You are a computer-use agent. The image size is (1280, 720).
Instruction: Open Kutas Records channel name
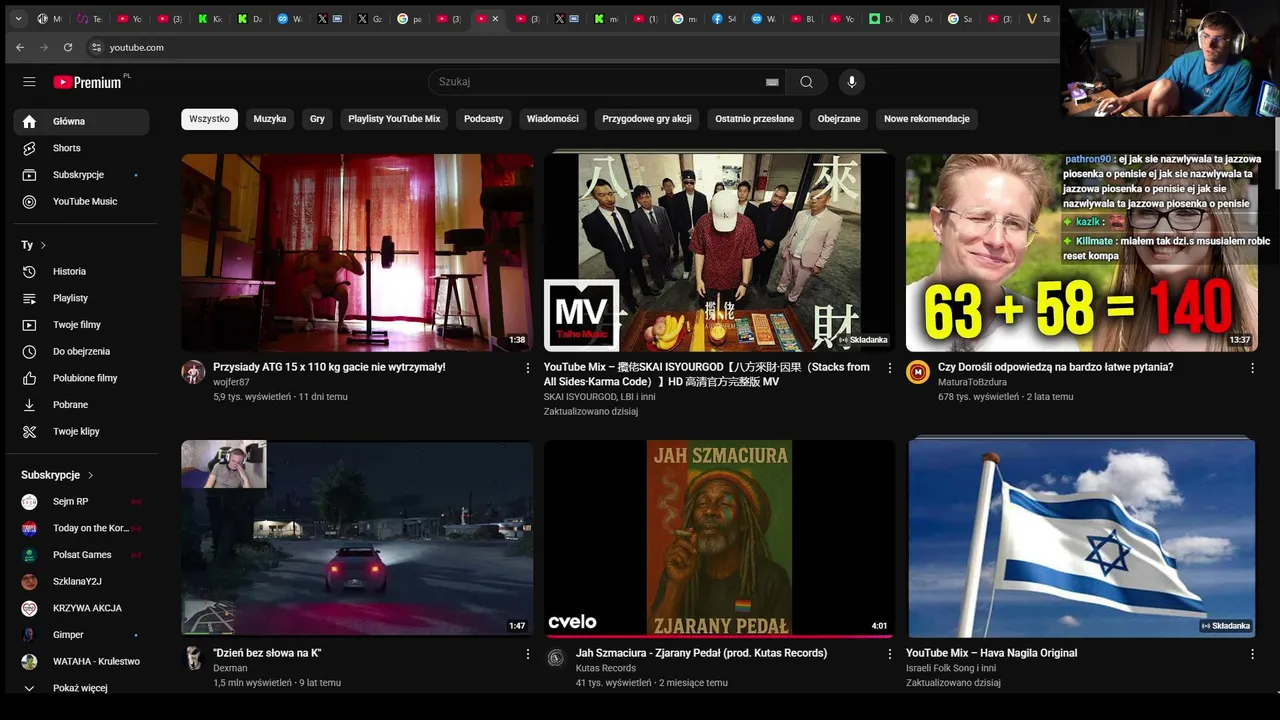(605, 668)
